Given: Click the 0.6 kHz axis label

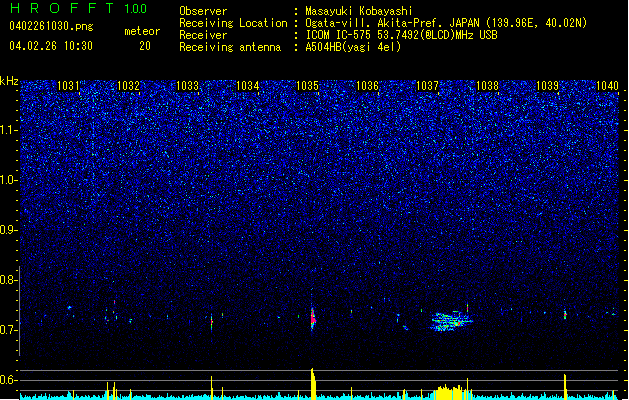Looking at the screenshot, I should pyautogui.click(x=9, y=380).
